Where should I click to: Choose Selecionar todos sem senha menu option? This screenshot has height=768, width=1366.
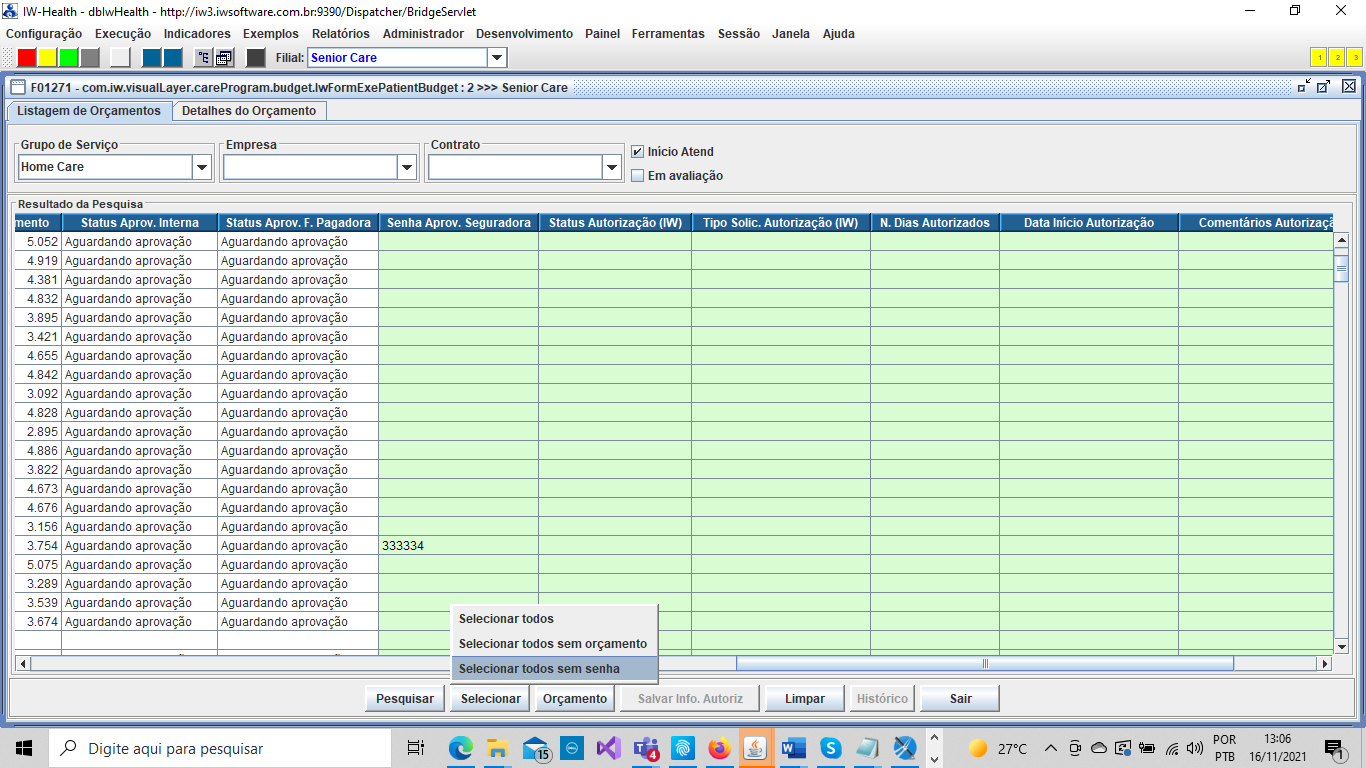(539, 669)
